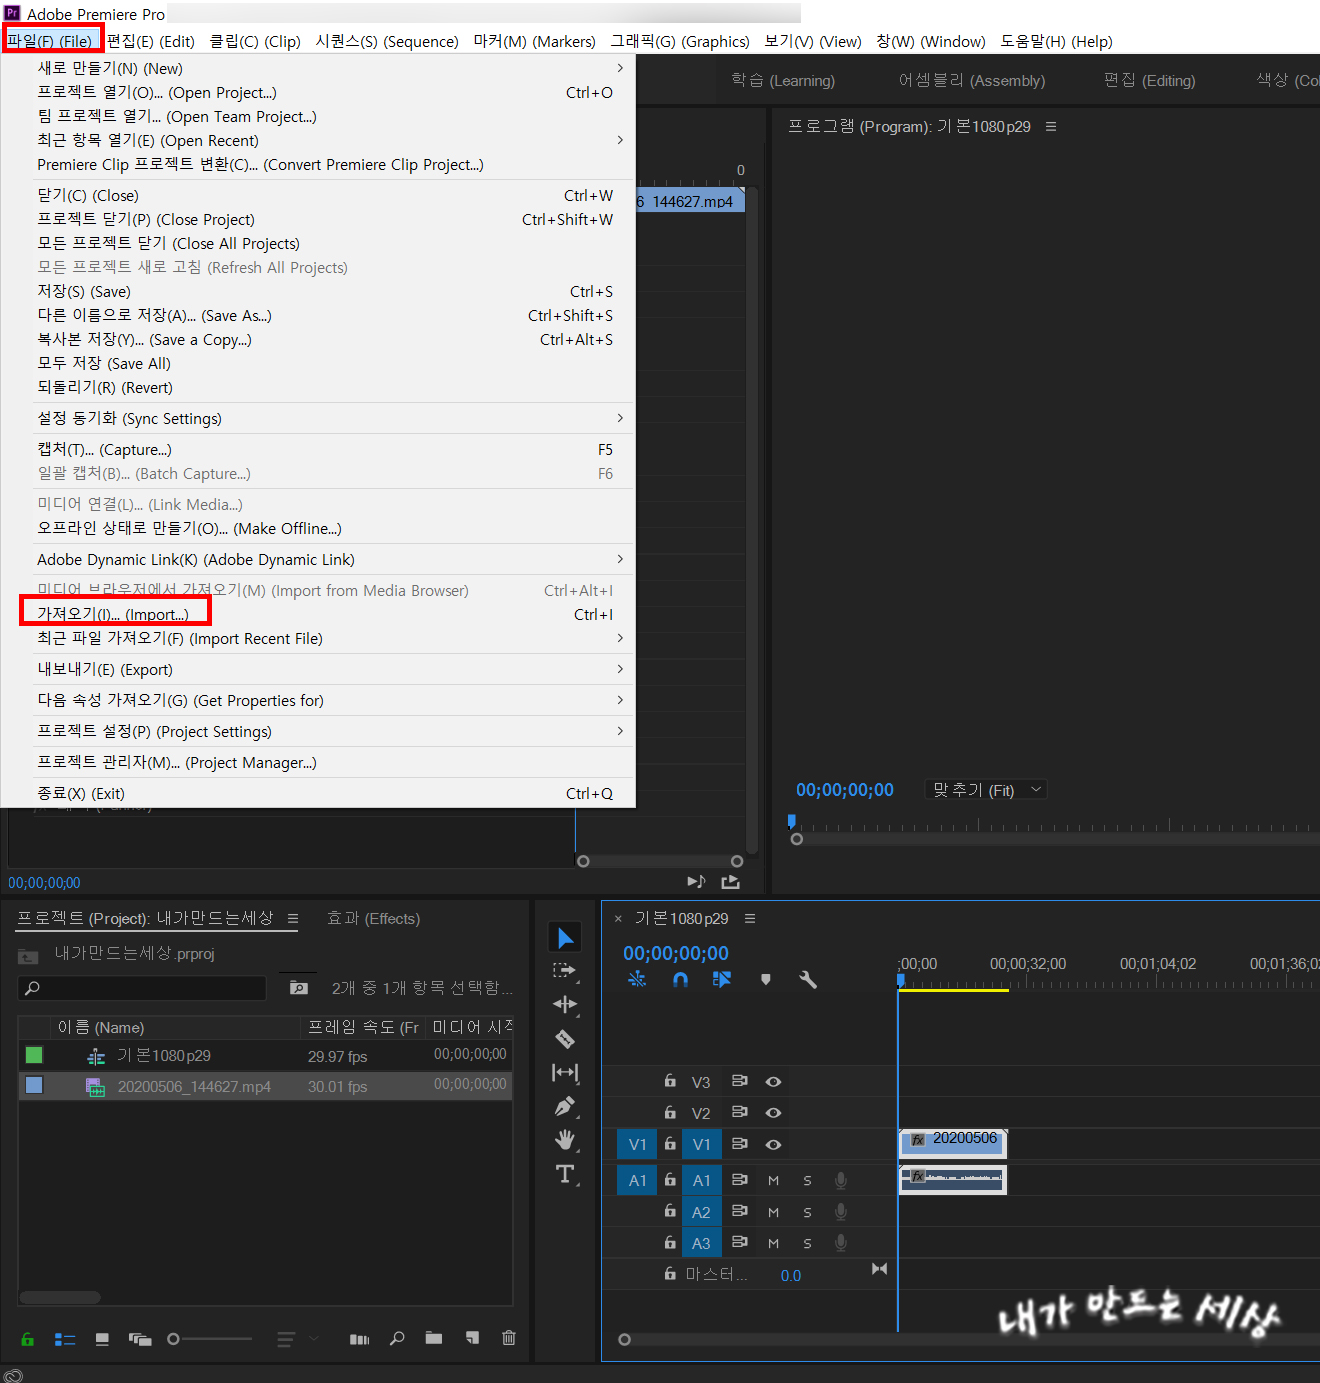
Task: Click the green label swatch of 기본1080p29
Action: pos(34,1055)
